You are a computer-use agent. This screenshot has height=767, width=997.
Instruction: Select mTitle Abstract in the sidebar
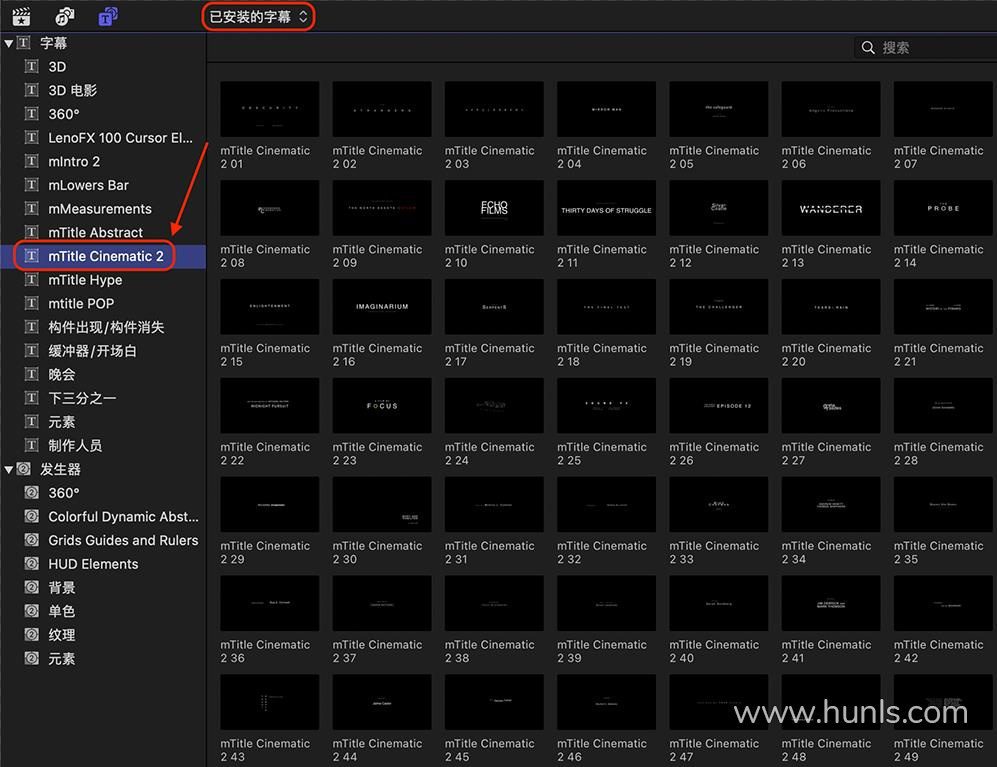(95, 233)
